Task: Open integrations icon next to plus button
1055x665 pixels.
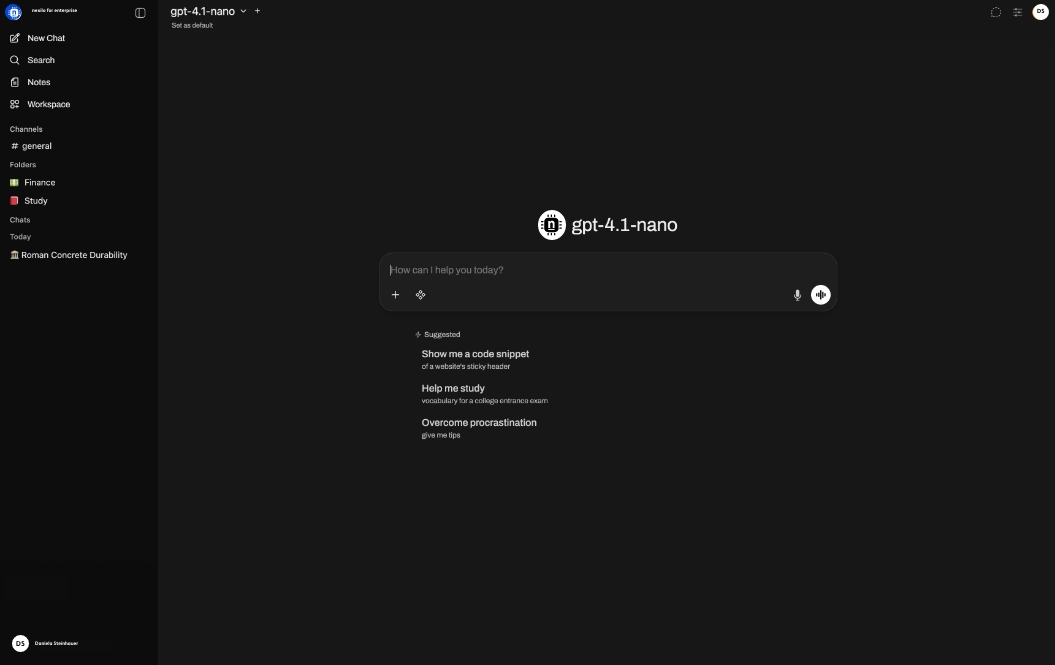Action: 421,295
